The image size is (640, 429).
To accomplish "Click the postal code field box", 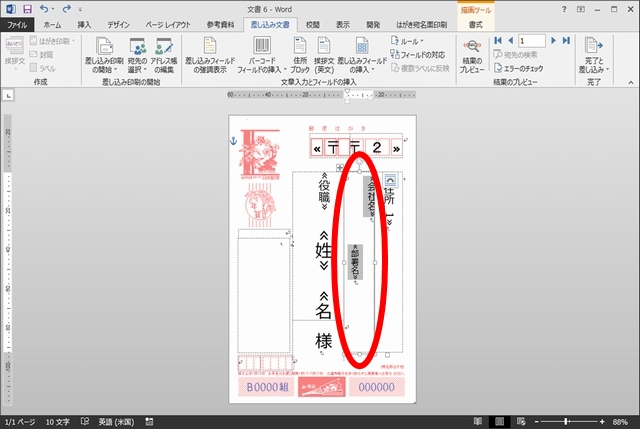I will pyautogui.click(x=356, y=147).
